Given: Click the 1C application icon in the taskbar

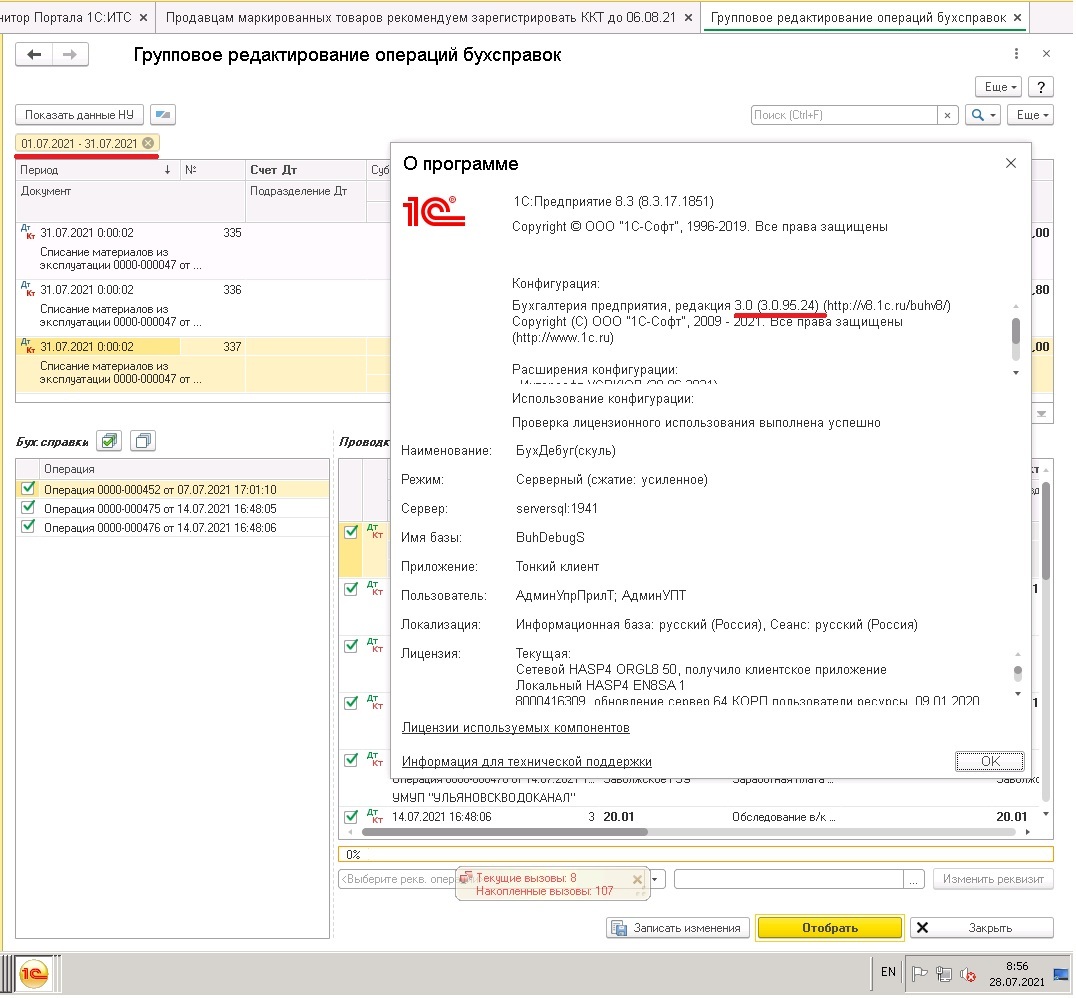Looking at the screenshot, I should pos(33,975).
